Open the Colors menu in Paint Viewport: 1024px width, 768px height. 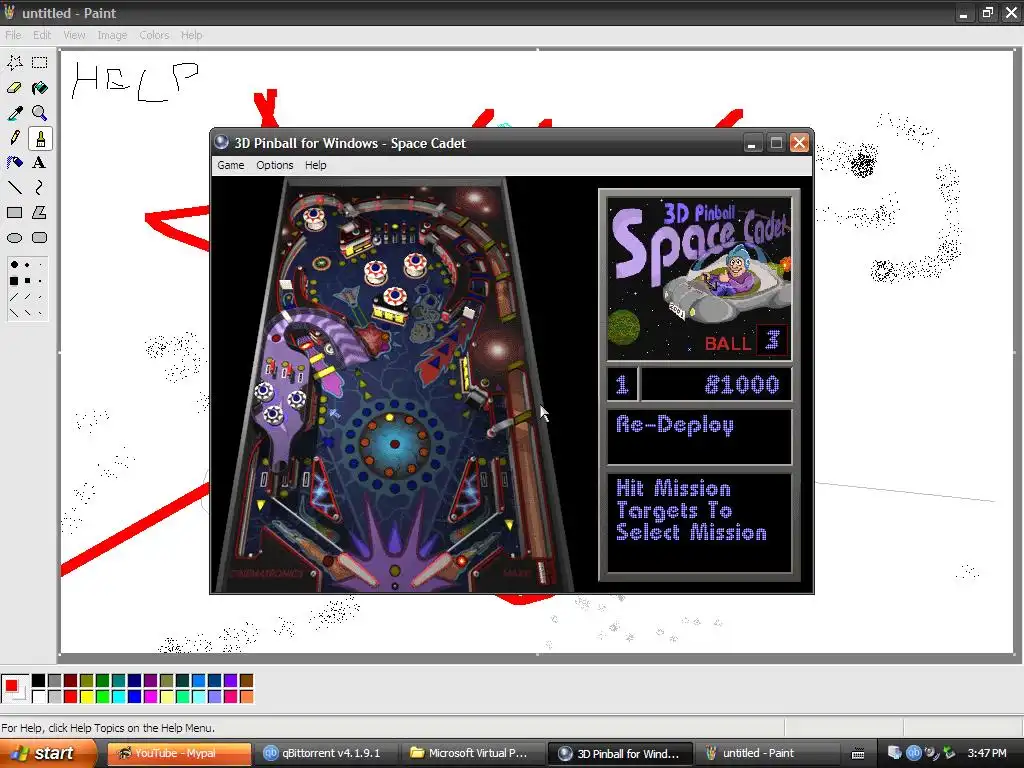[x=154, y=35]
